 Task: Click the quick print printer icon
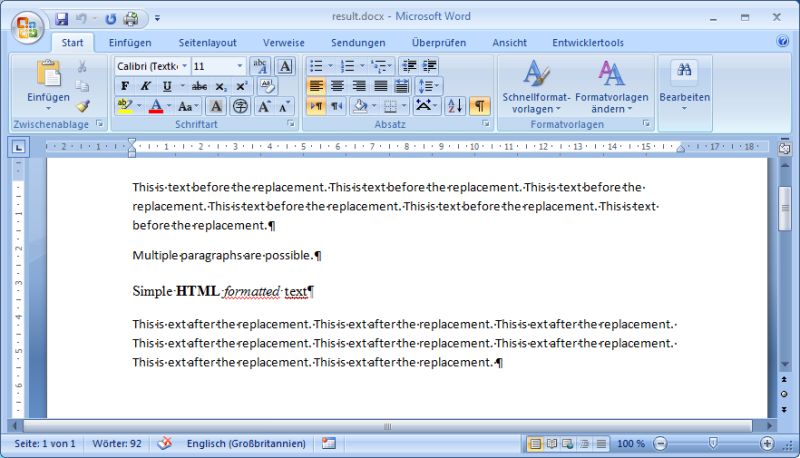click(x=131, y=19)
